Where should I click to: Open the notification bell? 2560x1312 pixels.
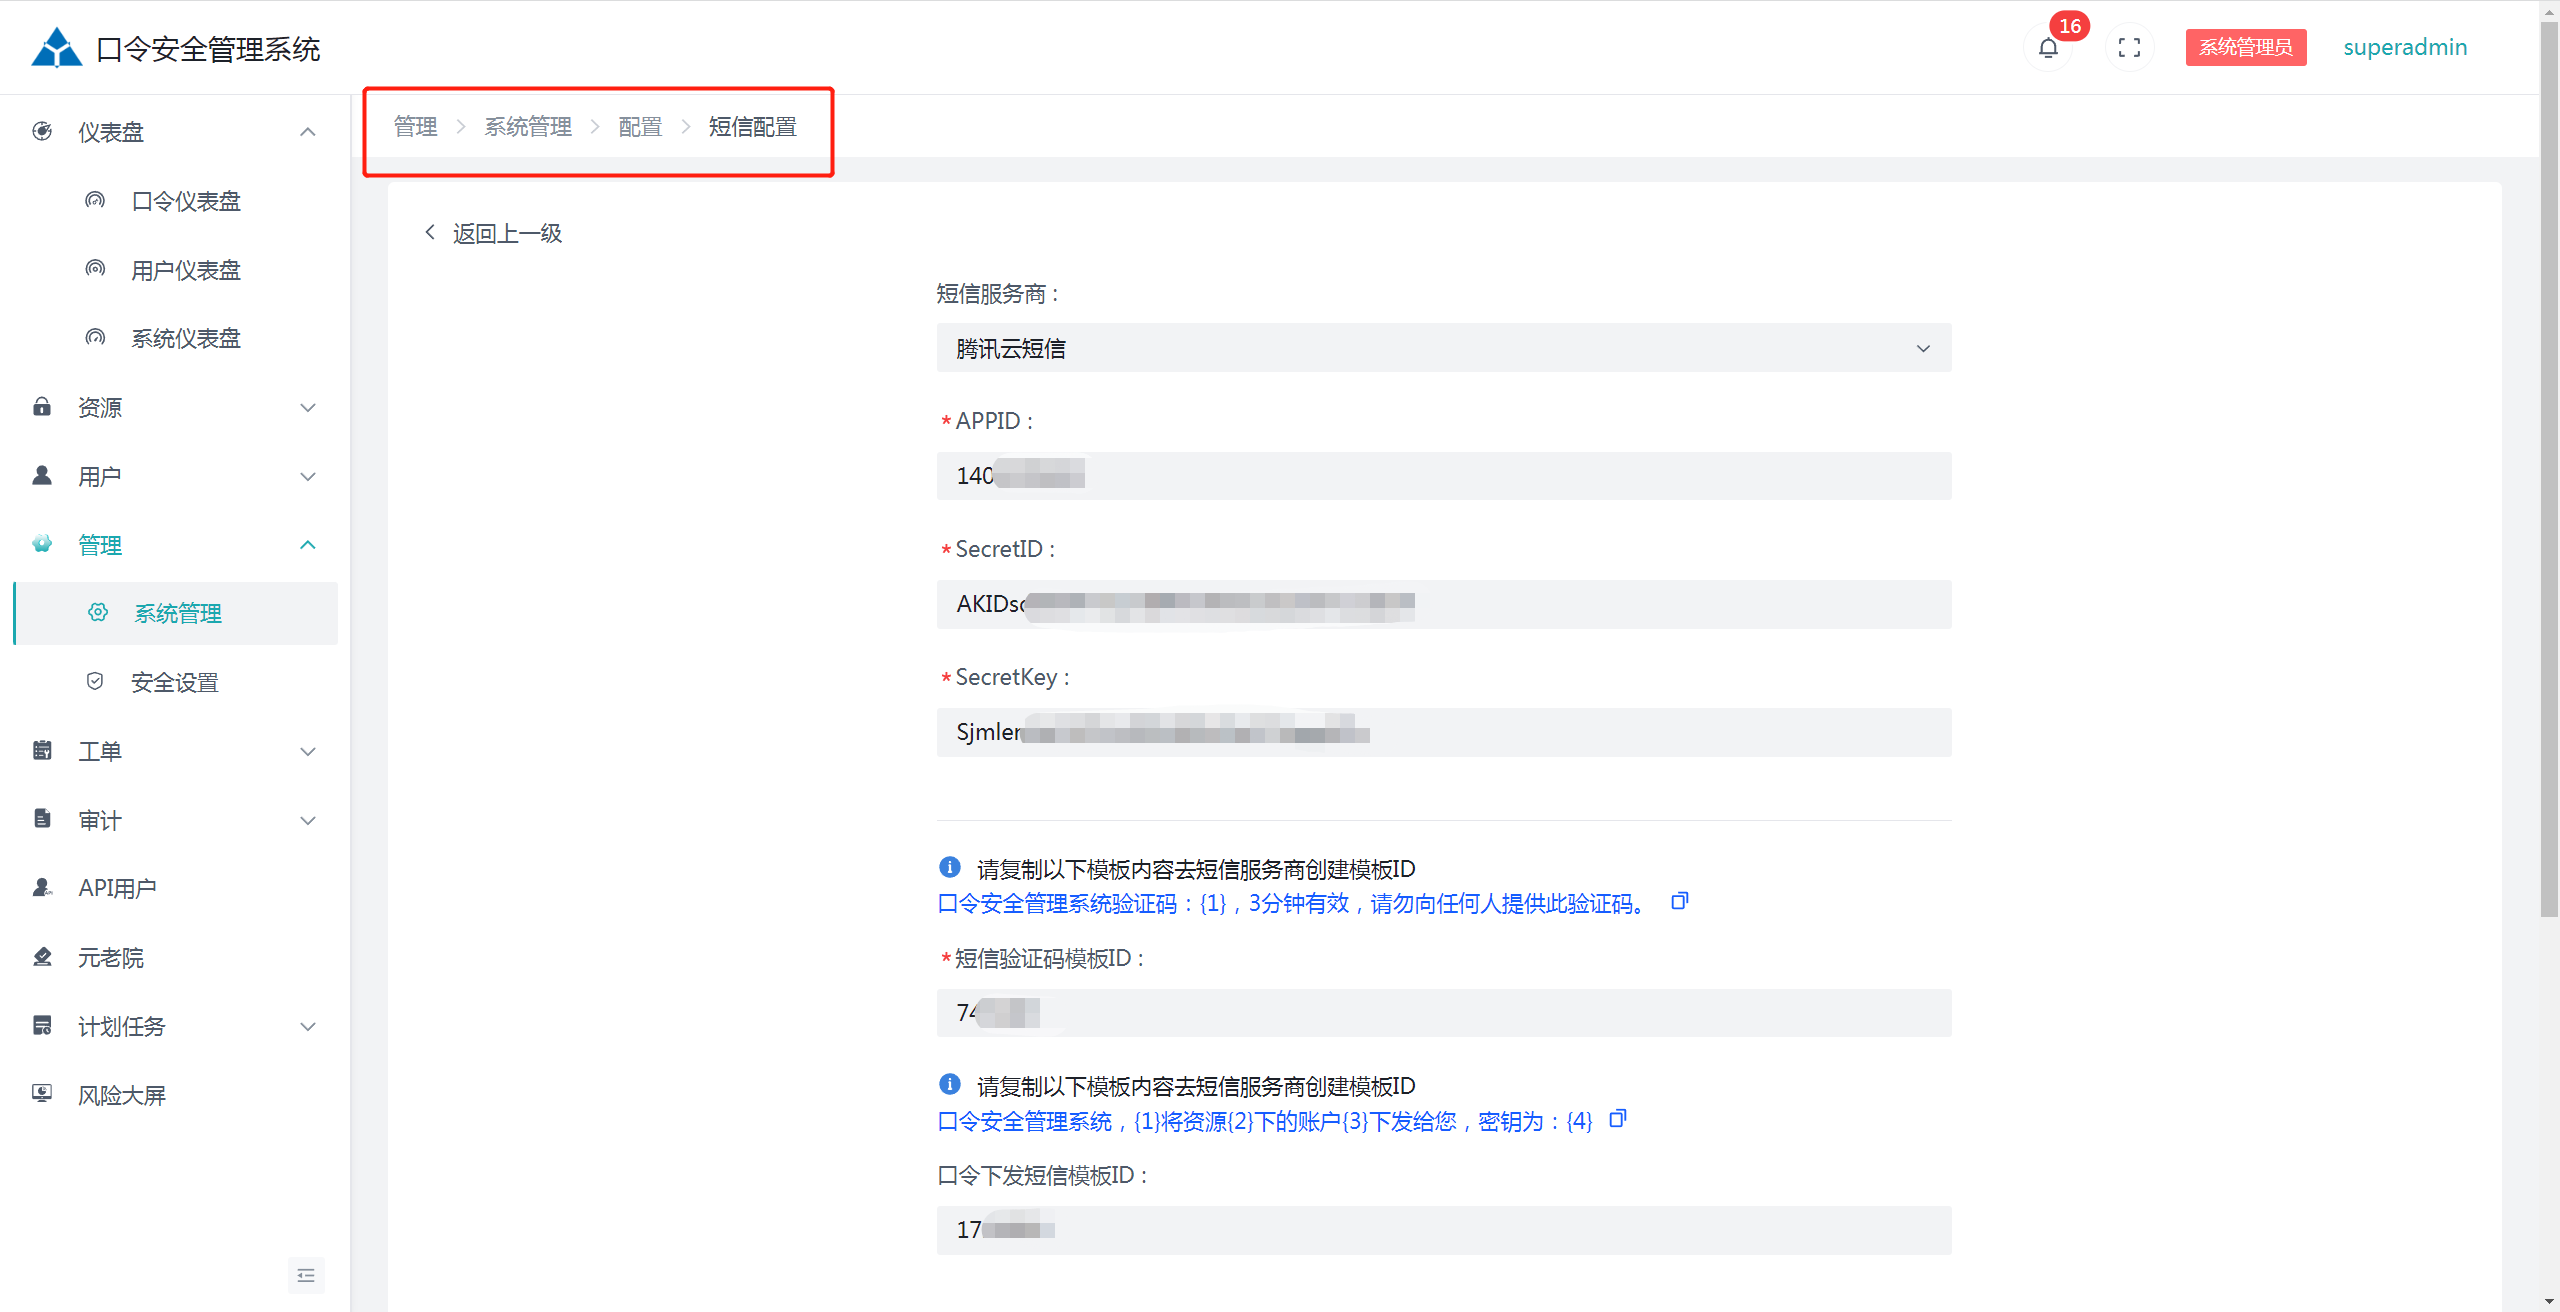point(2047,48)
